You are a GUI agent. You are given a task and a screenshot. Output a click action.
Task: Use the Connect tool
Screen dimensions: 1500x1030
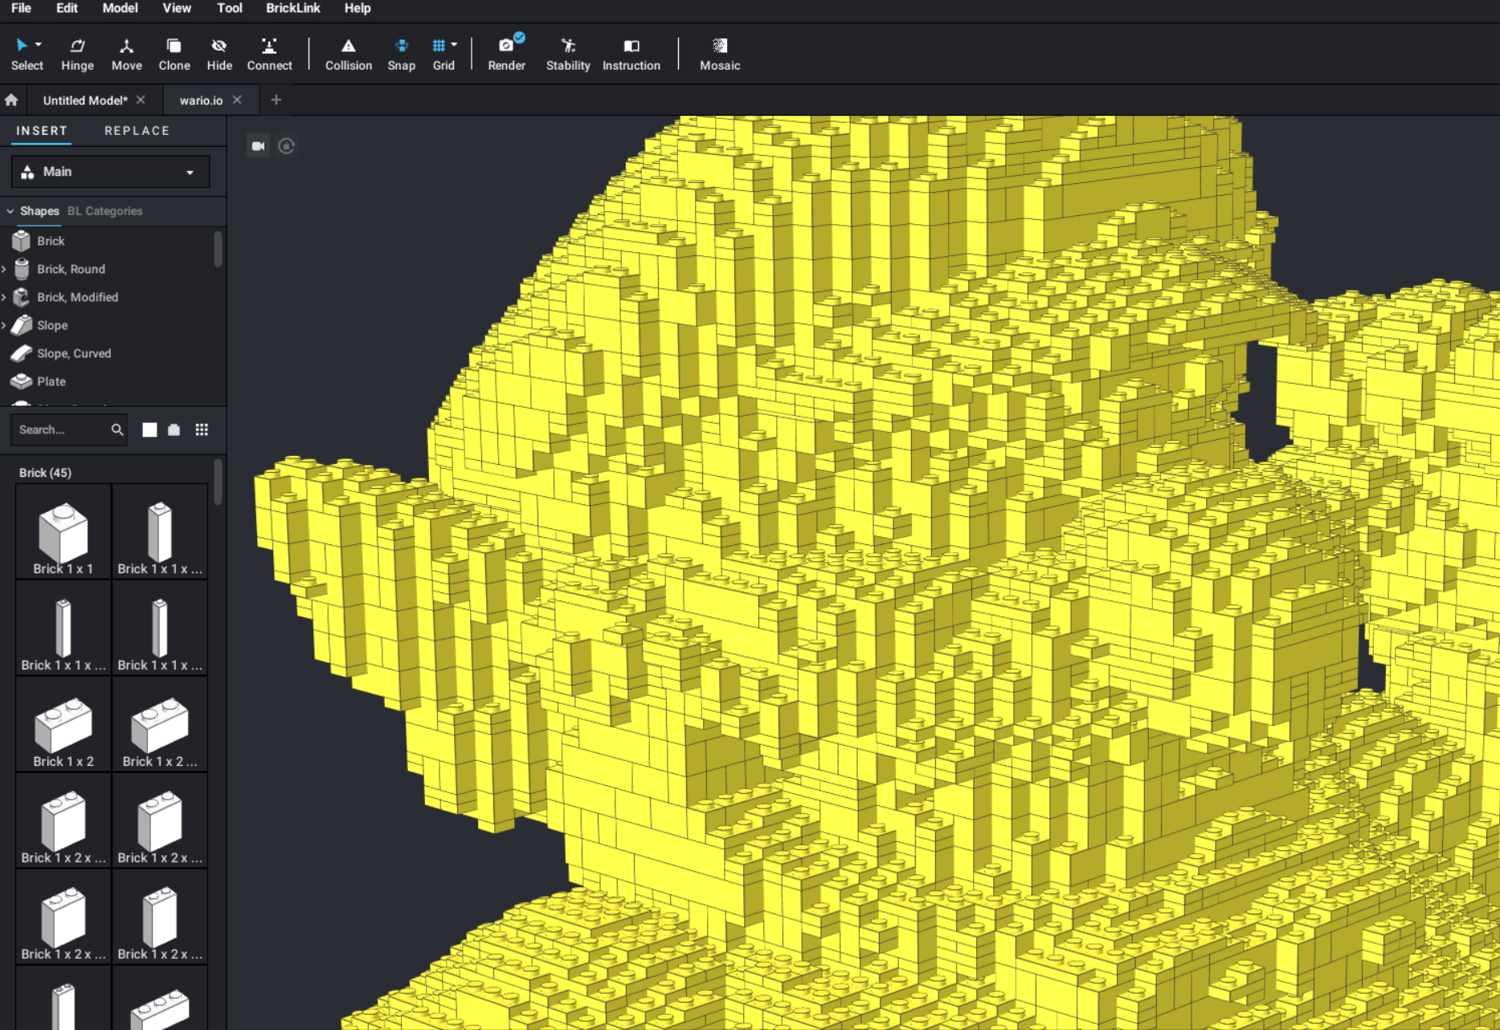[269, 54]
